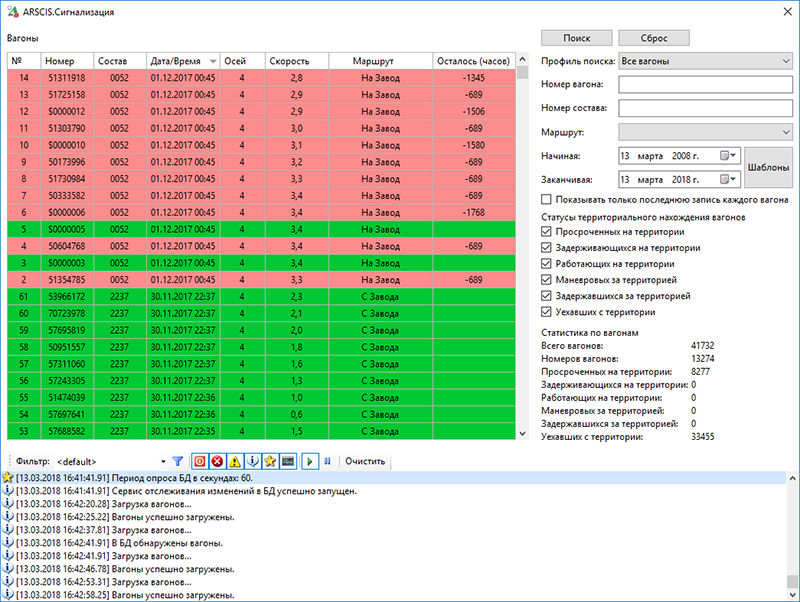800x602 pixels.
Task: Click log panel scrollbar up arrow
Action: pos(792,478)
